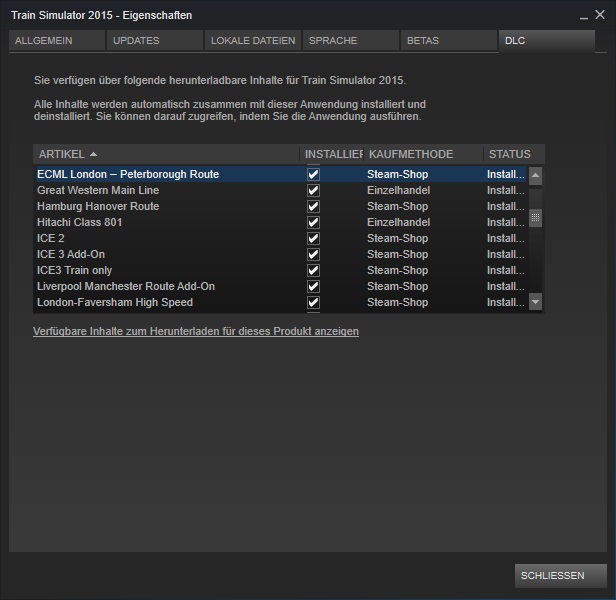Screen dimensions: 616x600
Task: Toggle ICE 3 Add-On install checkbox
Action: (313, 254)
